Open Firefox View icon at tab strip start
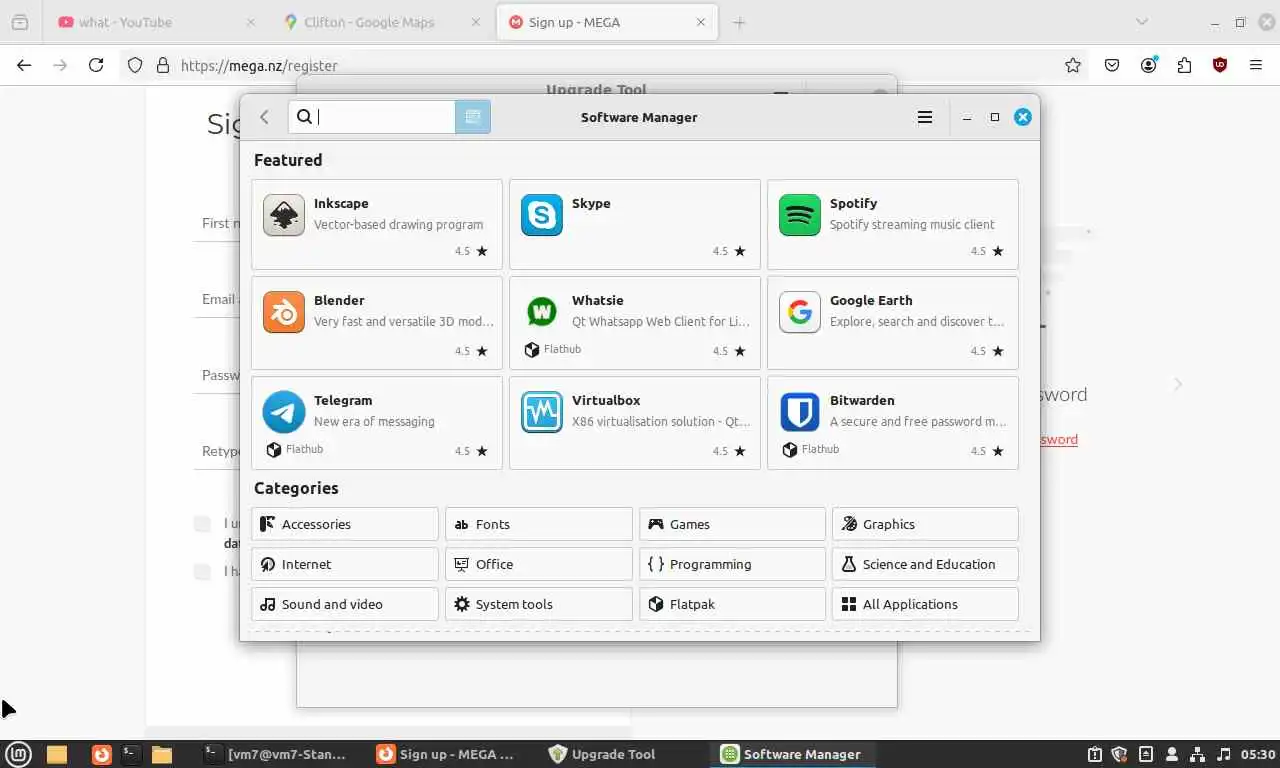The image size is (1280, 768). coord(20,22)
